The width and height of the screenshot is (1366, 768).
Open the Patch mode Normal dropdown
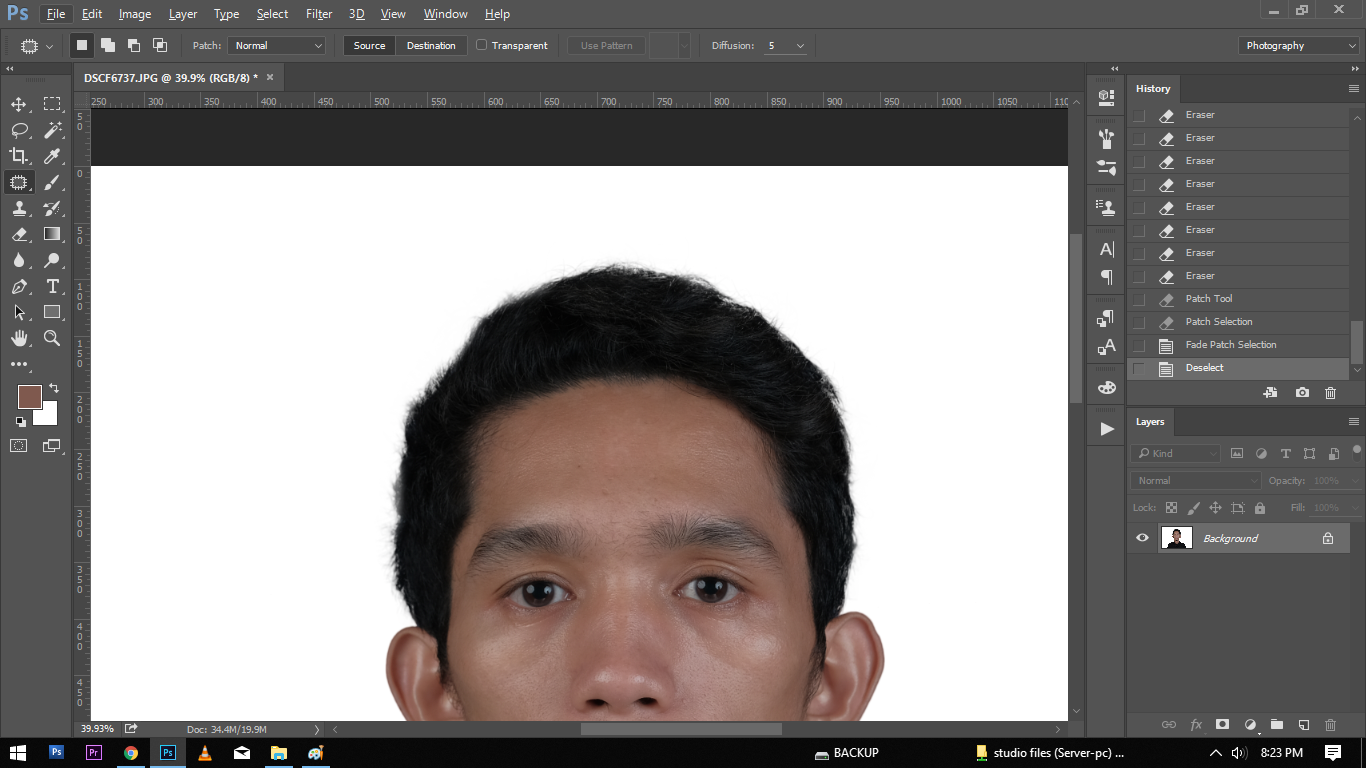[277, 45]
